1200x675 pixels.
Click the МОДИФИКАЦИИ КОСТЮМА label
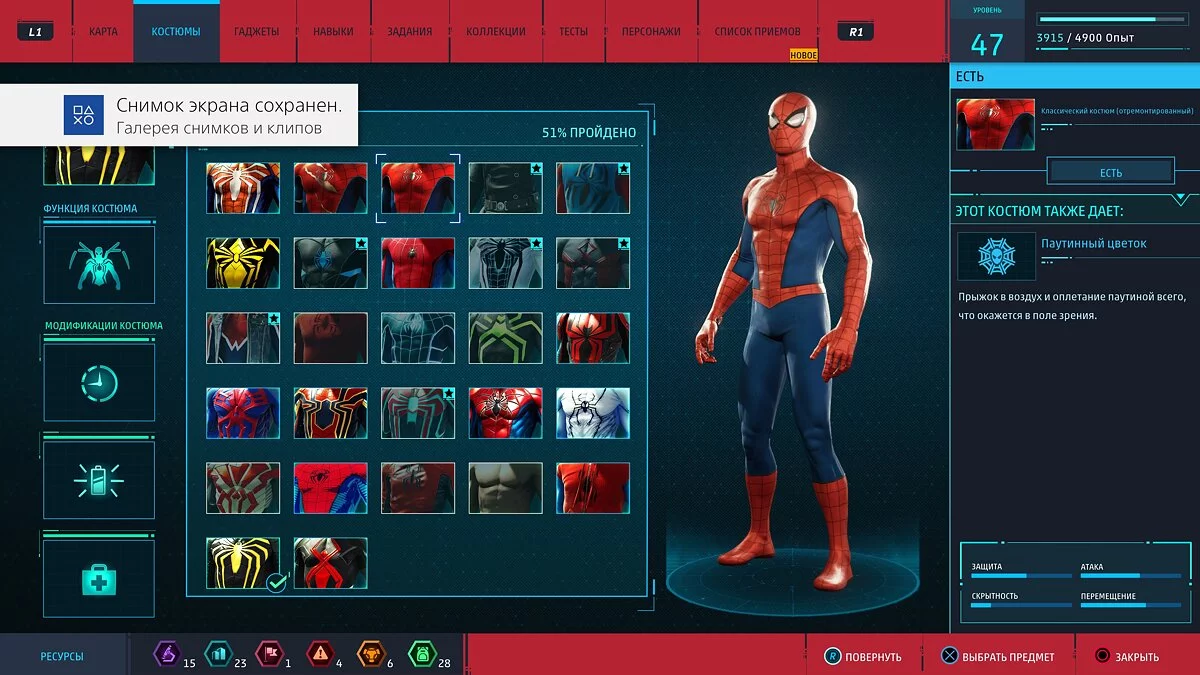click(103, 326)
